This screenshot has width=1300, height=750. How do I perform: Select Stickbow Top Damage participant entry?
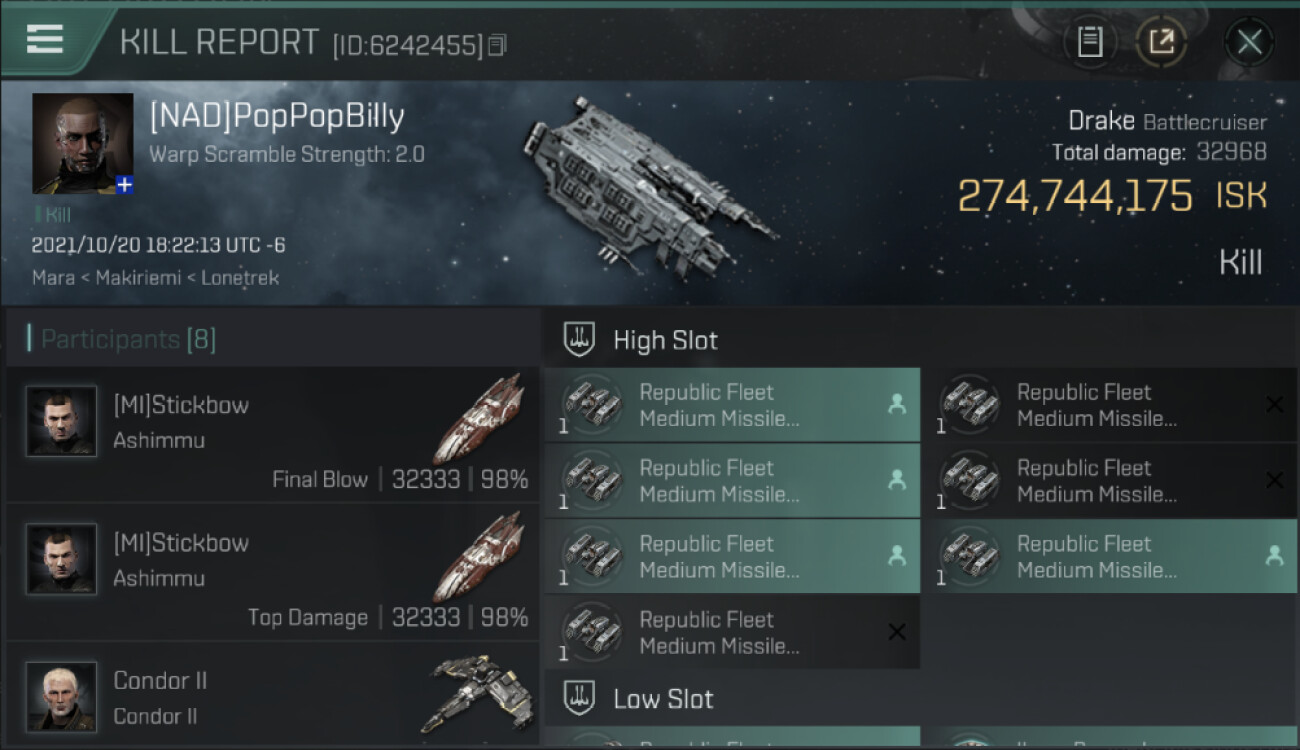point(272,574)
